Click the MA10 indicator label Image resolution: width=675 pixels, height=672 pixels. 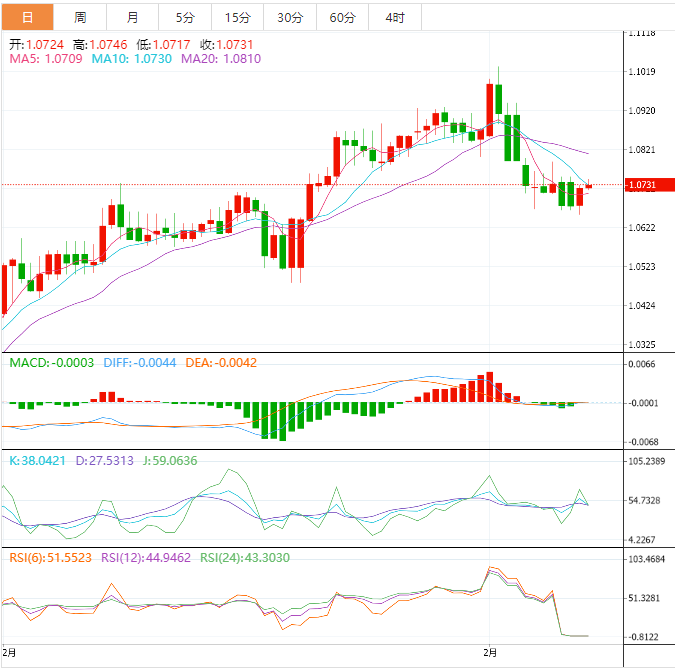132,60
